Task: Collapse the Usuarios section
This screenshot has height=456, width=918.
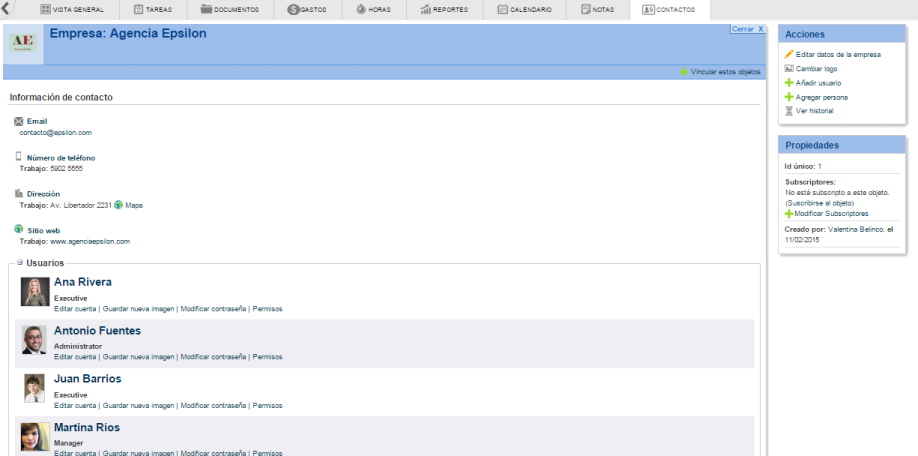Action: click(20, 263)
